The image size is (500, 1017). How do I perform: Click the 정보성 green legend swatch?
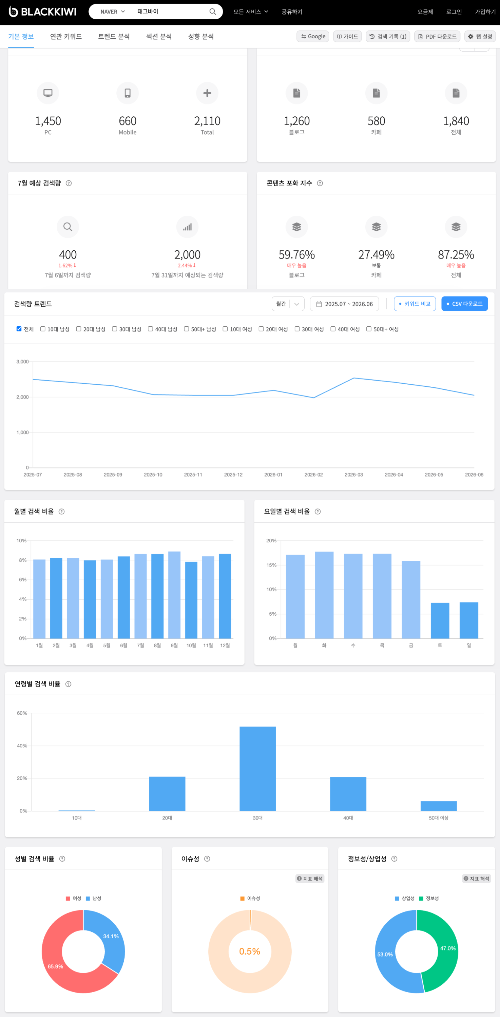[x=420, y=898]
